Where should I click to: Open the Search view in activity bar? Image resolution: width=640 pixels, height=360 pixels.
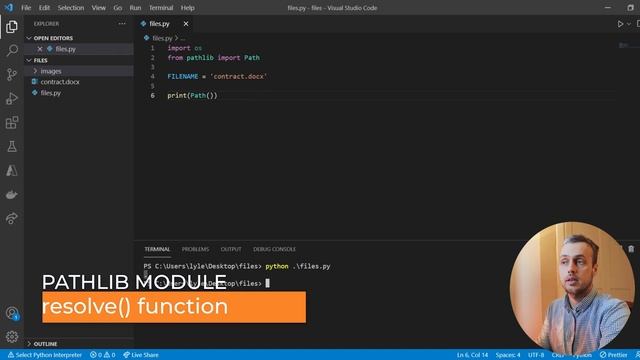point(12,51)
